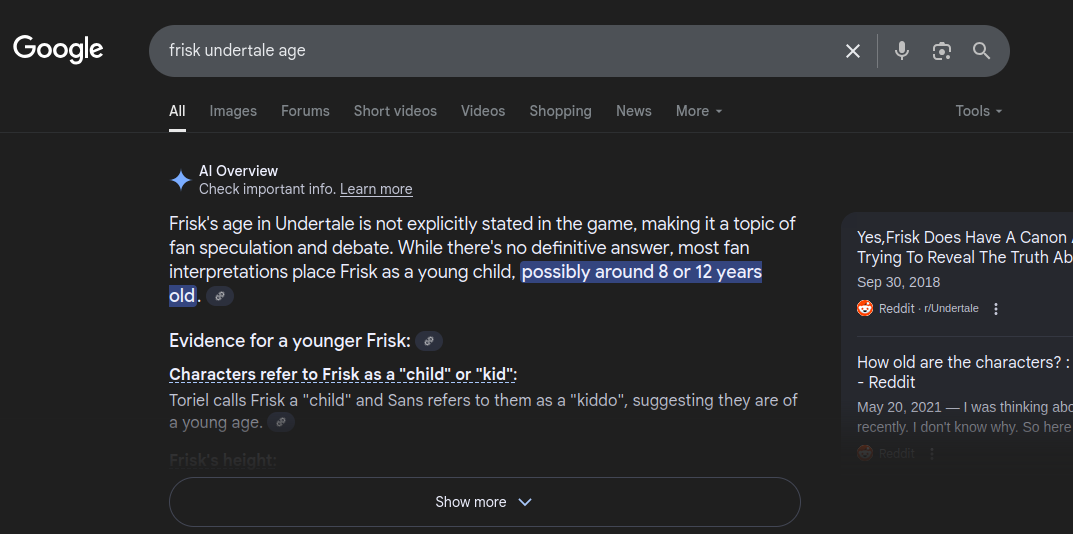This screenshot has height=534, width=1073.
Task: Open source link icon after "years old"
Action: pos(220,296)
